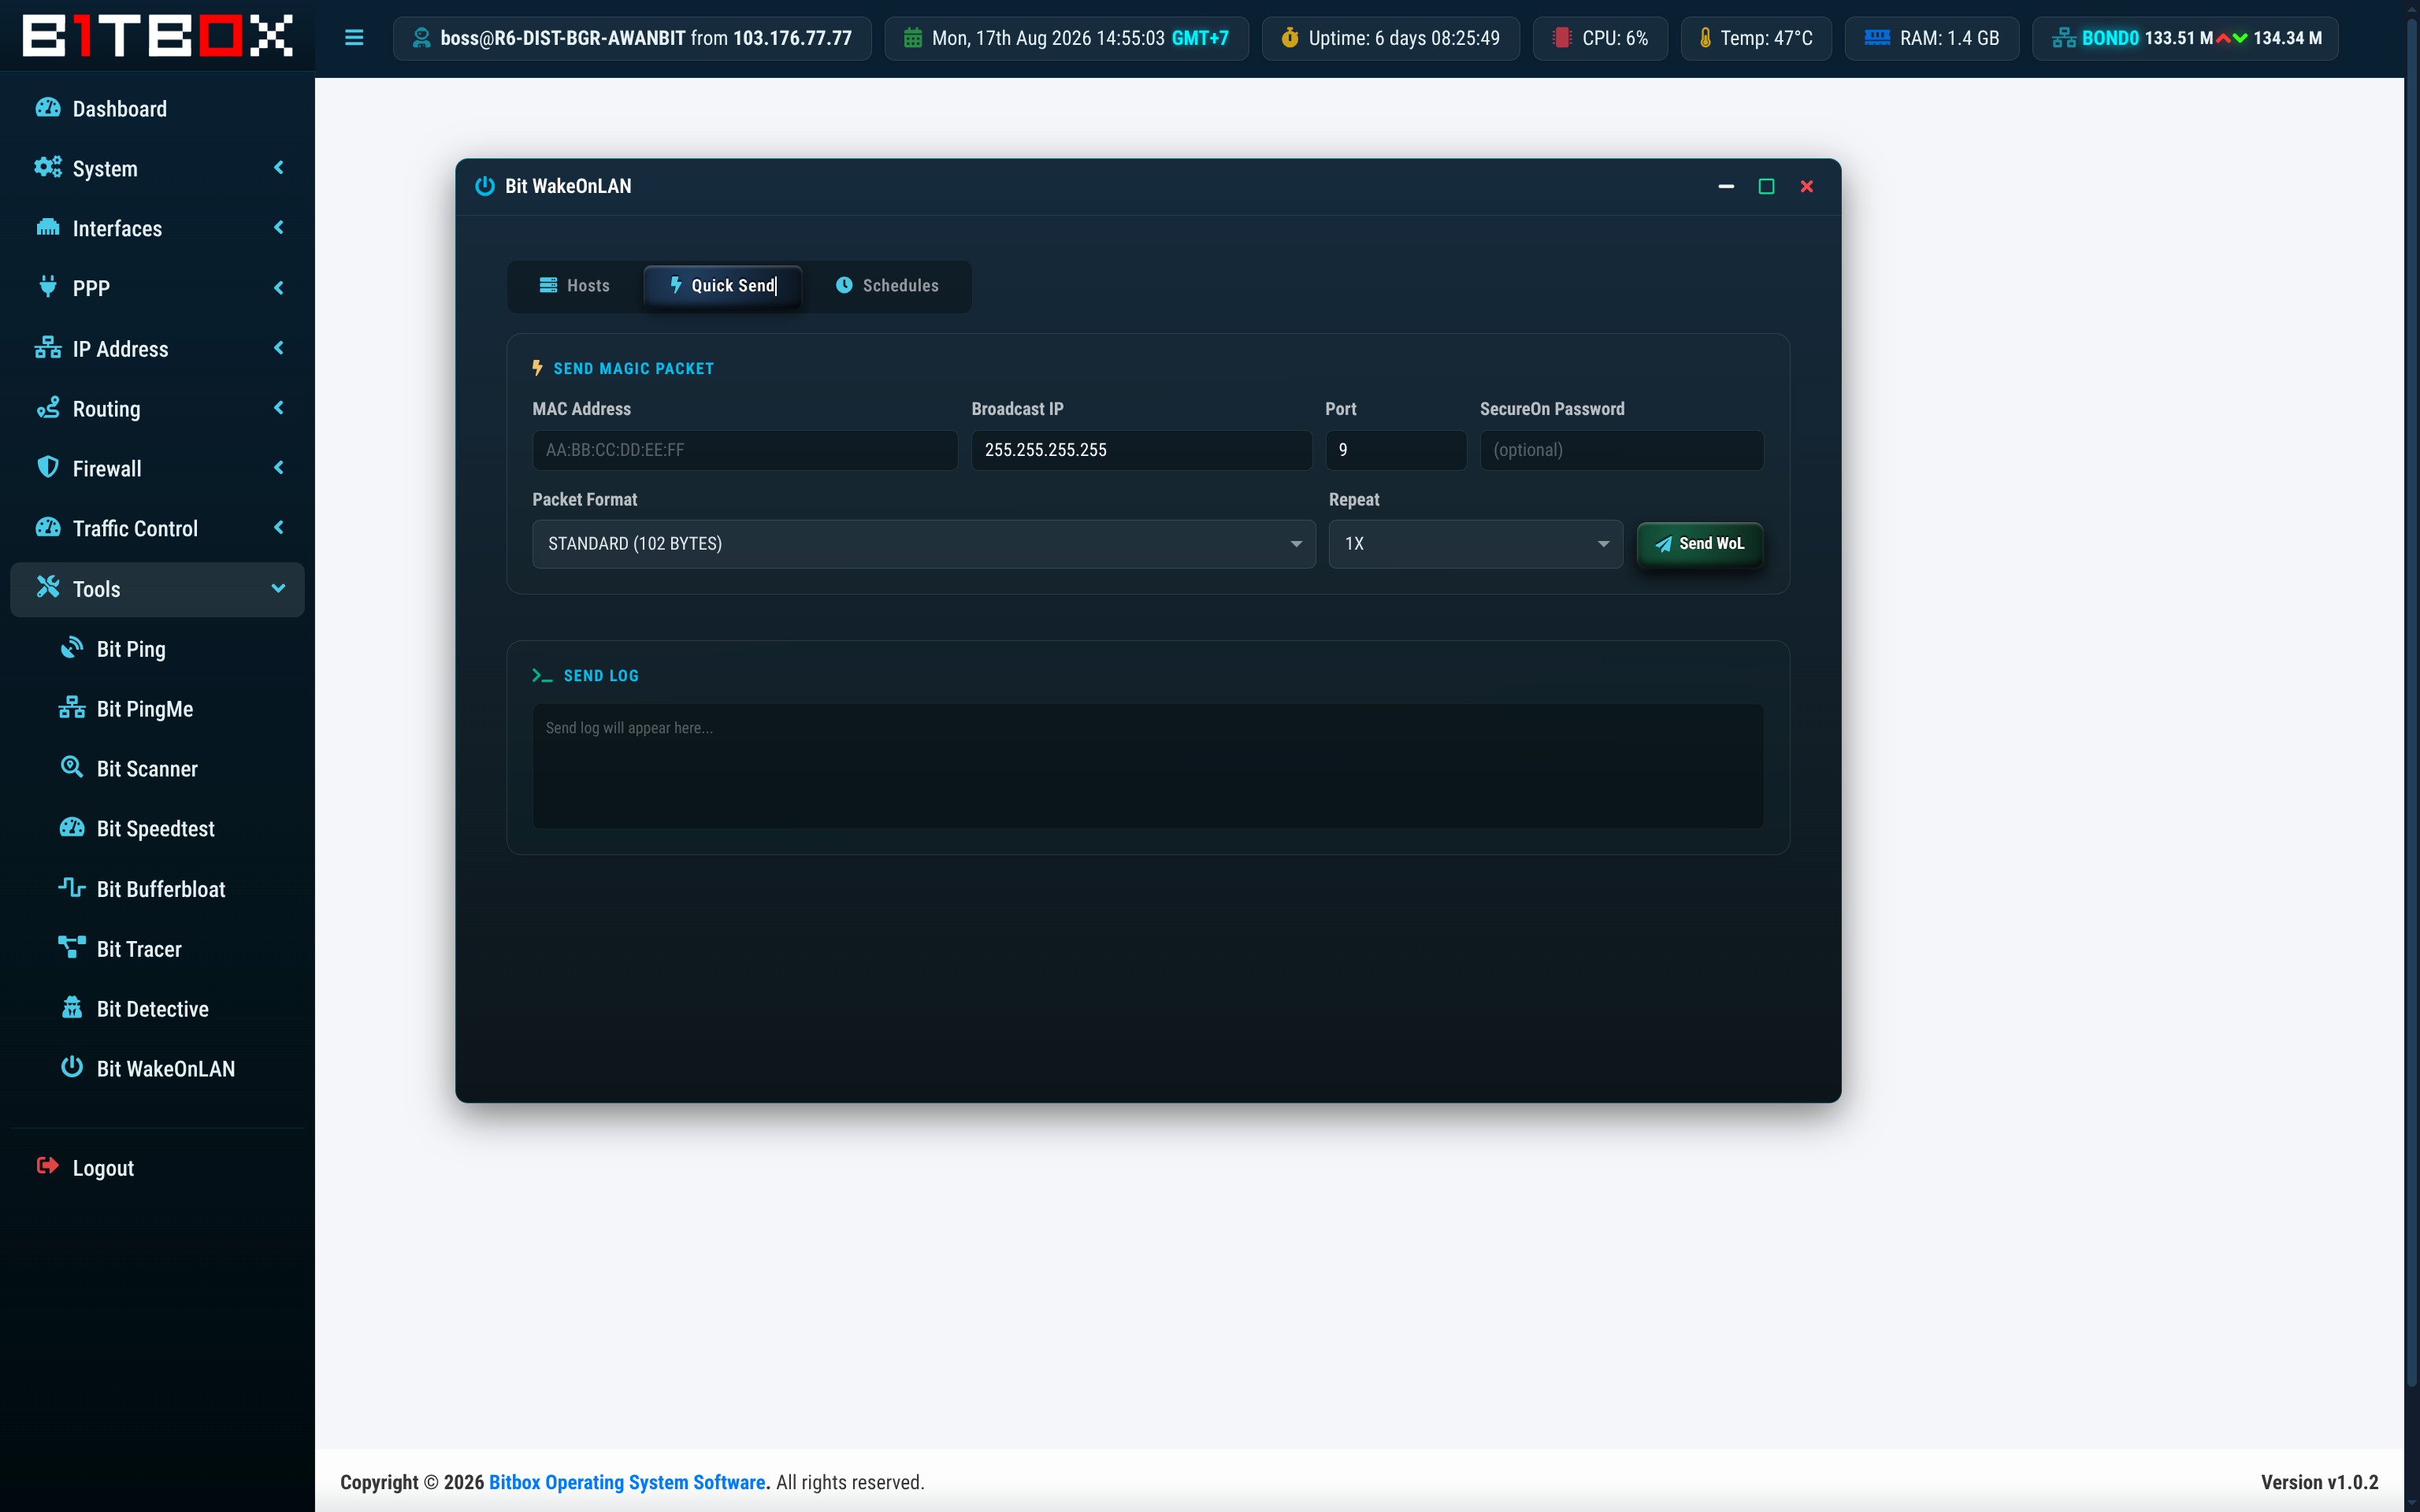Click the calendar date icon

(x=913, y=38)
